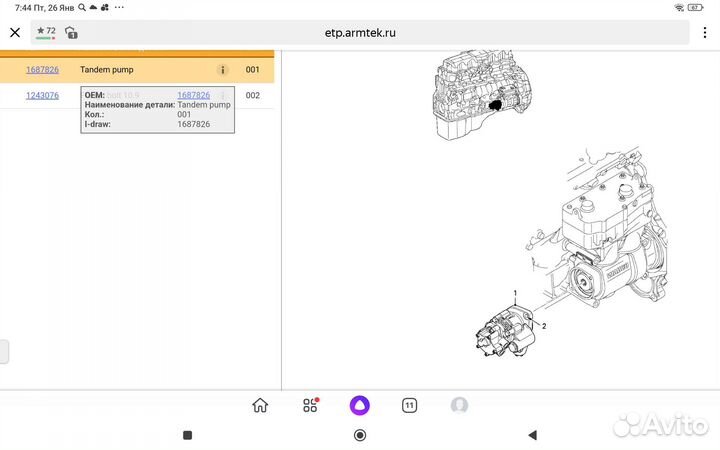
Task: Open the star rating 72 badge
Action: (46, 32)
